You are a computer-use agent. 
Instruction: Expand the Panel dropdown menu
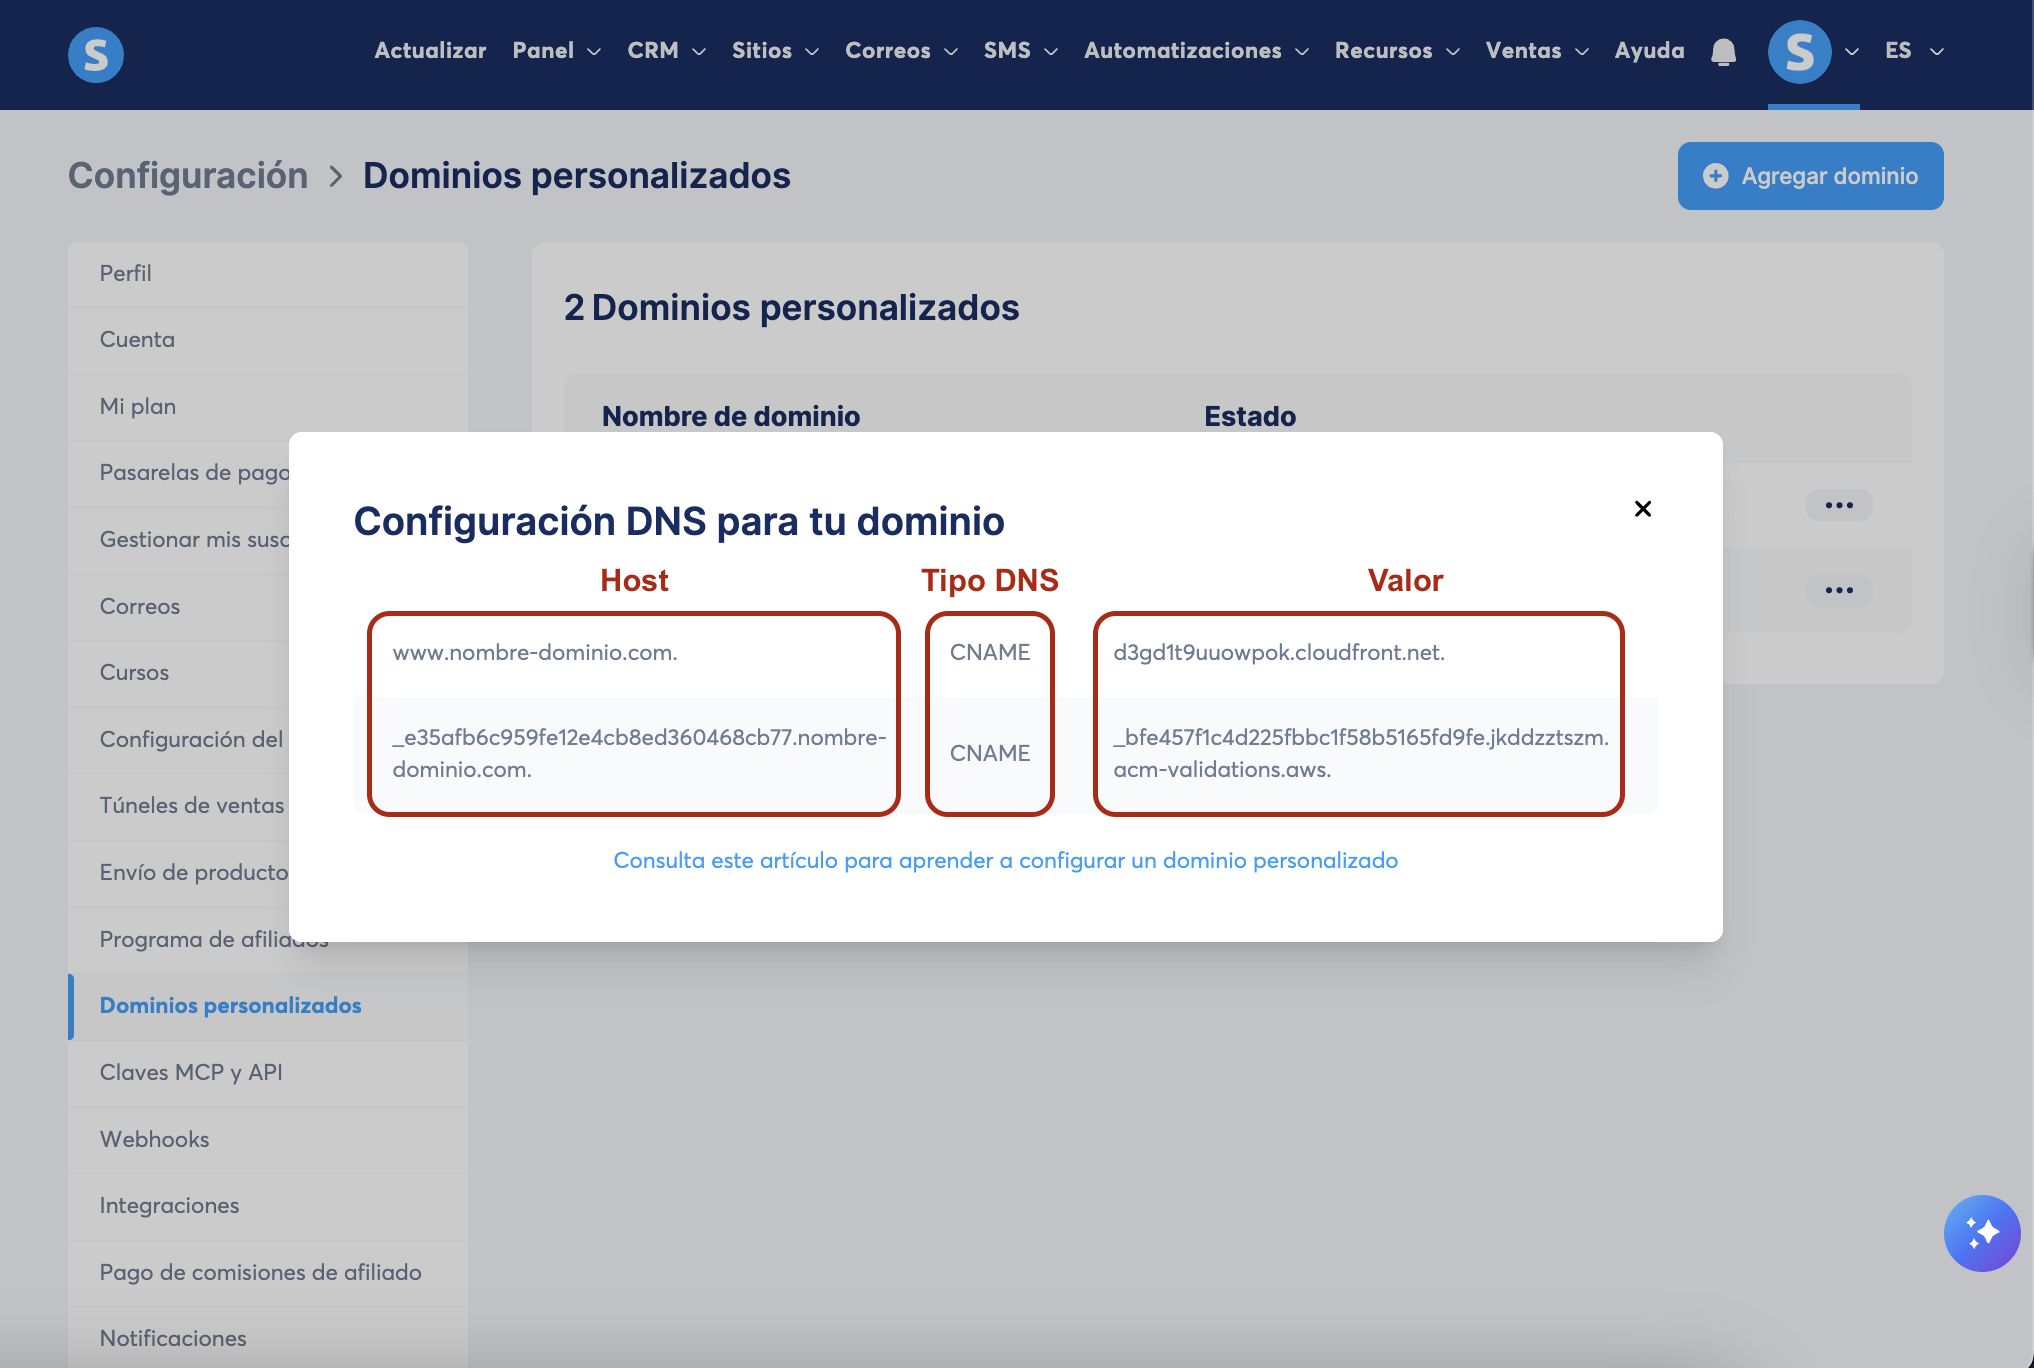pos(556,51)
